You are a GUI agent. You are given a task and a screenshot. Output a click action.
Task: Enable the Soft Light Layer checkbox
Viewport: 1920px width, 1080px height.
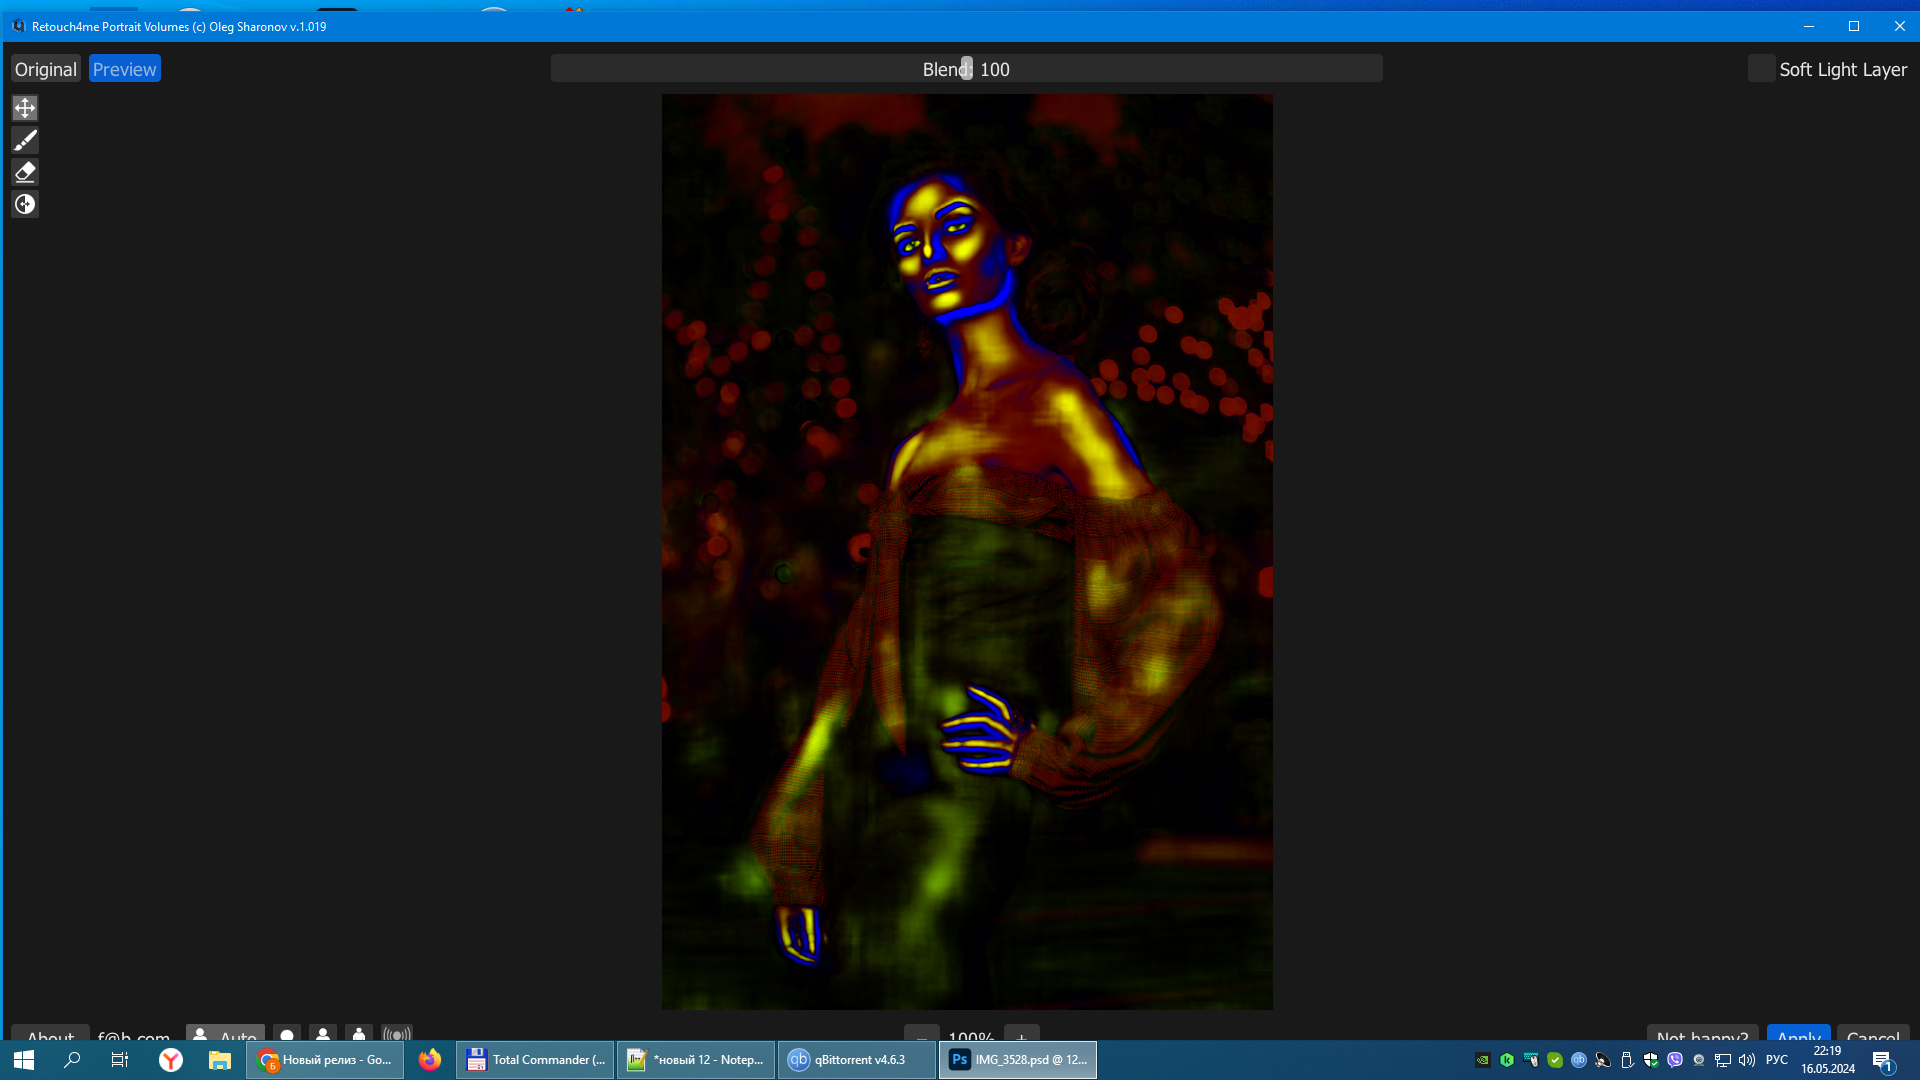tap(1761, 69)
